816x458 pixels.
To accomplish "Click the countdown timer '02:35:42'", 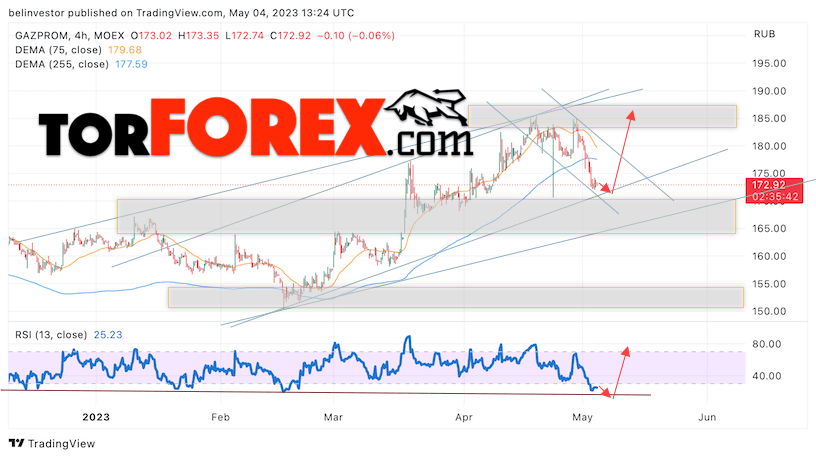I will tap(774, 197).
